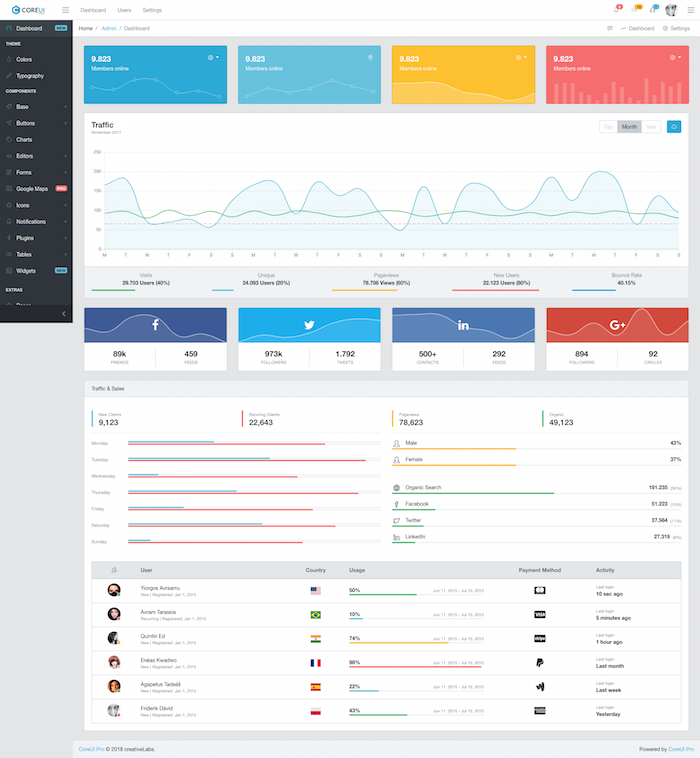This screenshot has width=700, height=758.
Task: Click the Visits green progress bar
Action: 113,290
